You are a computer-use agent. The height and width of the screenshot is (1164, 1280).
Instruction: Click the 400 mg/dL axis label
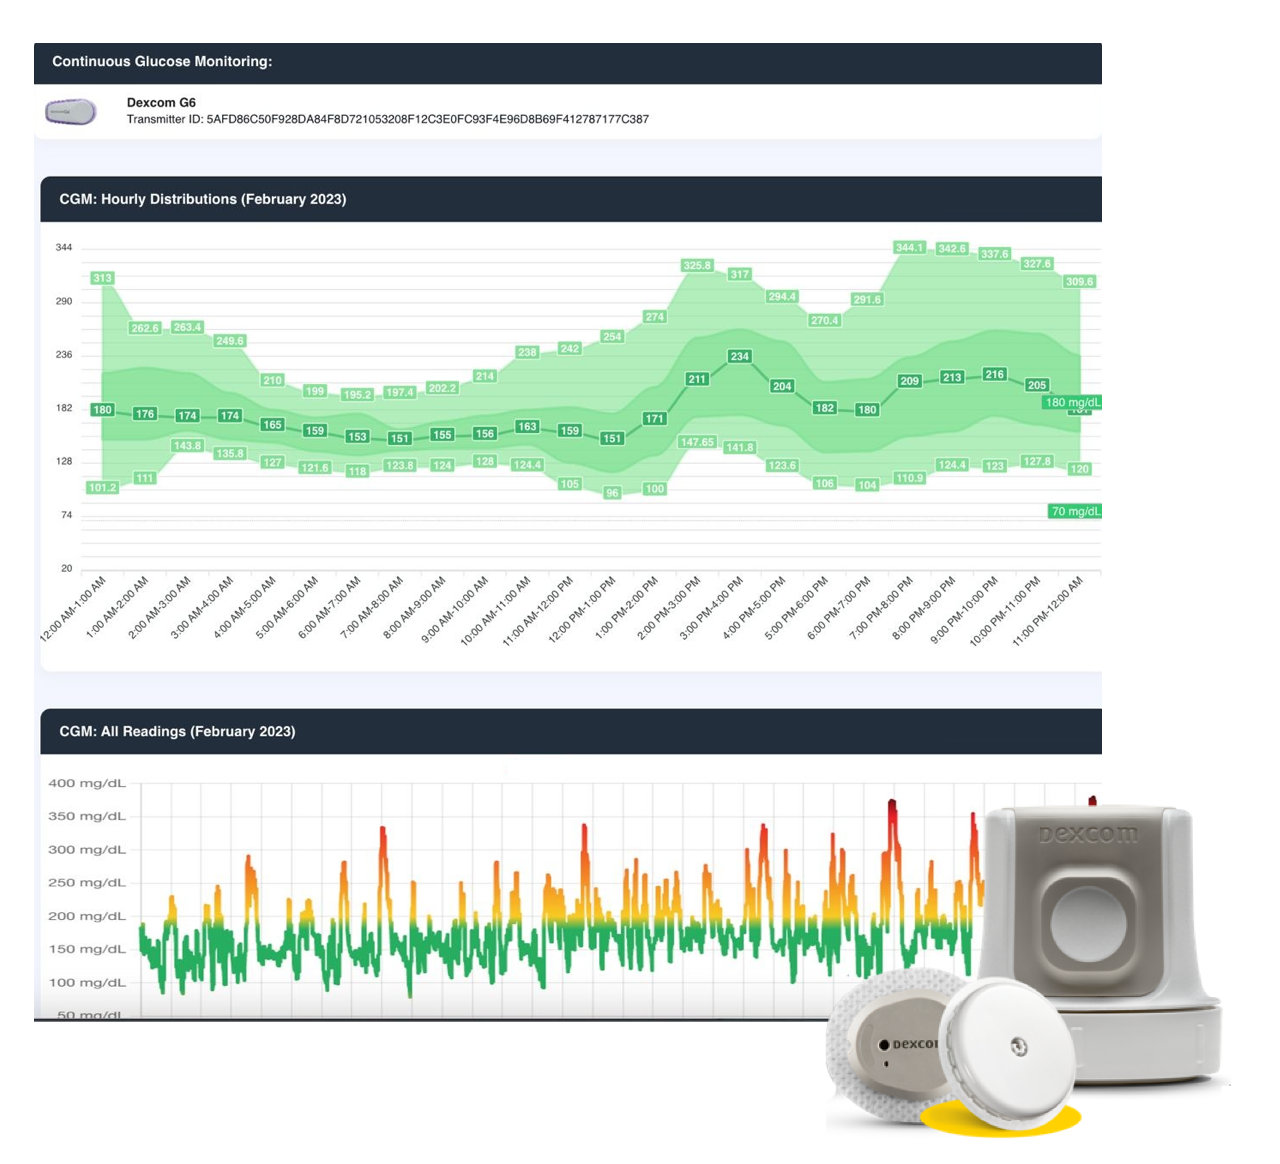tap(87, 783)
